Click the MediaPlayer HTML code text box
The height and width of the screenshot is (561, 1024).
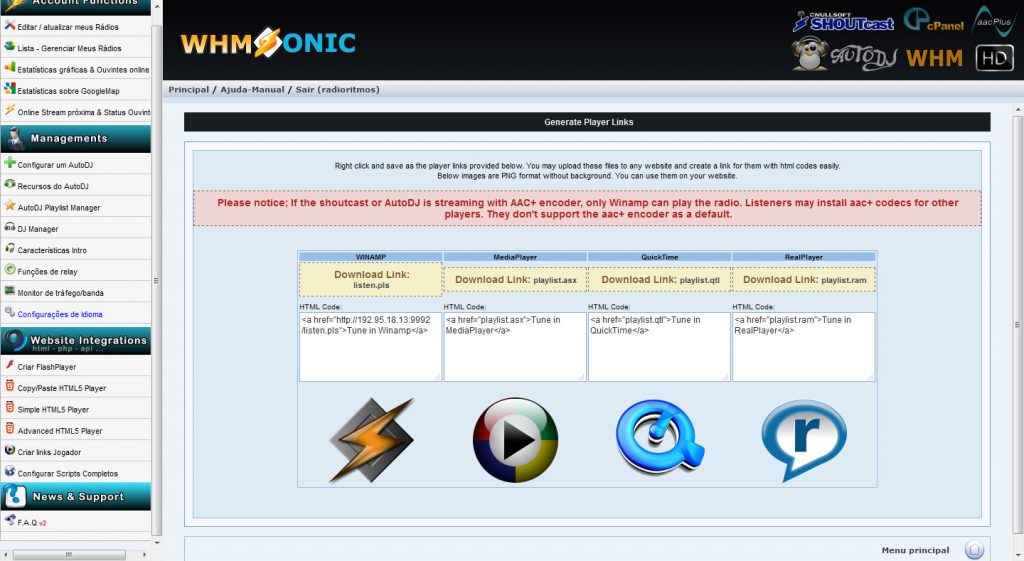[x=515, y=347]
